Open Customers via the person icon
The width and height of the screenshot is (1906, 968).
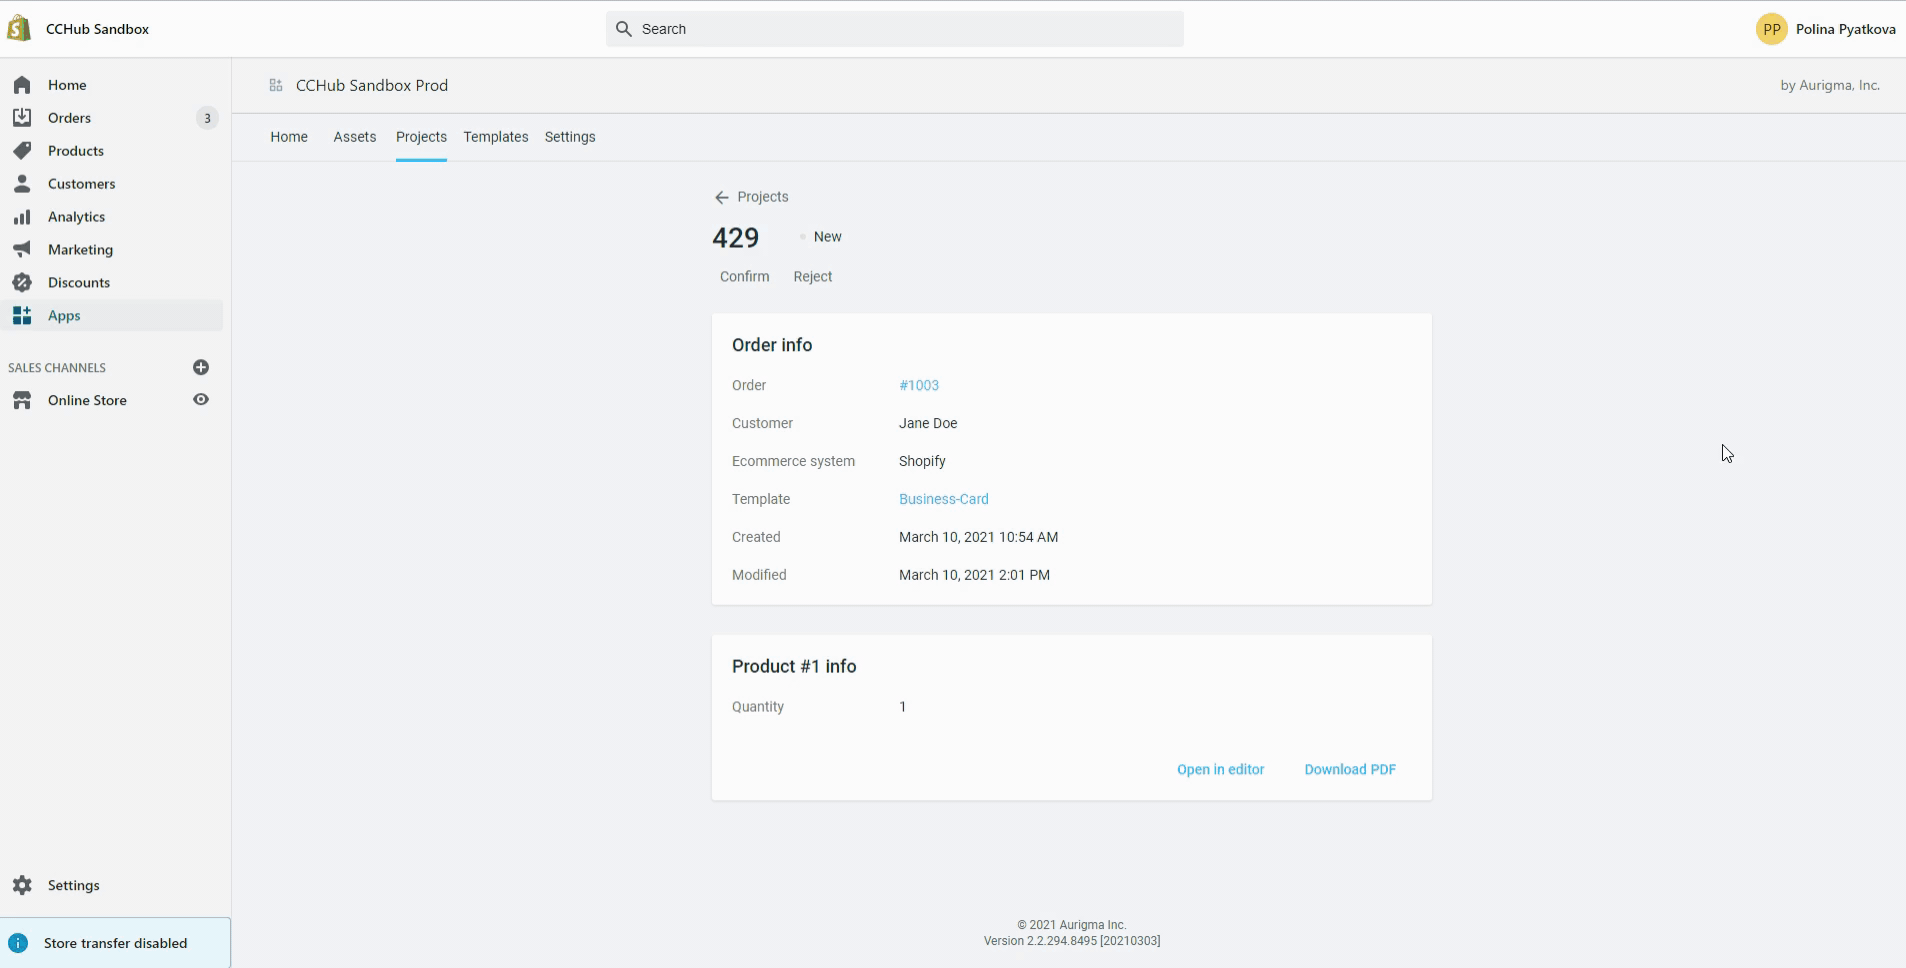[x=22, y=184]
